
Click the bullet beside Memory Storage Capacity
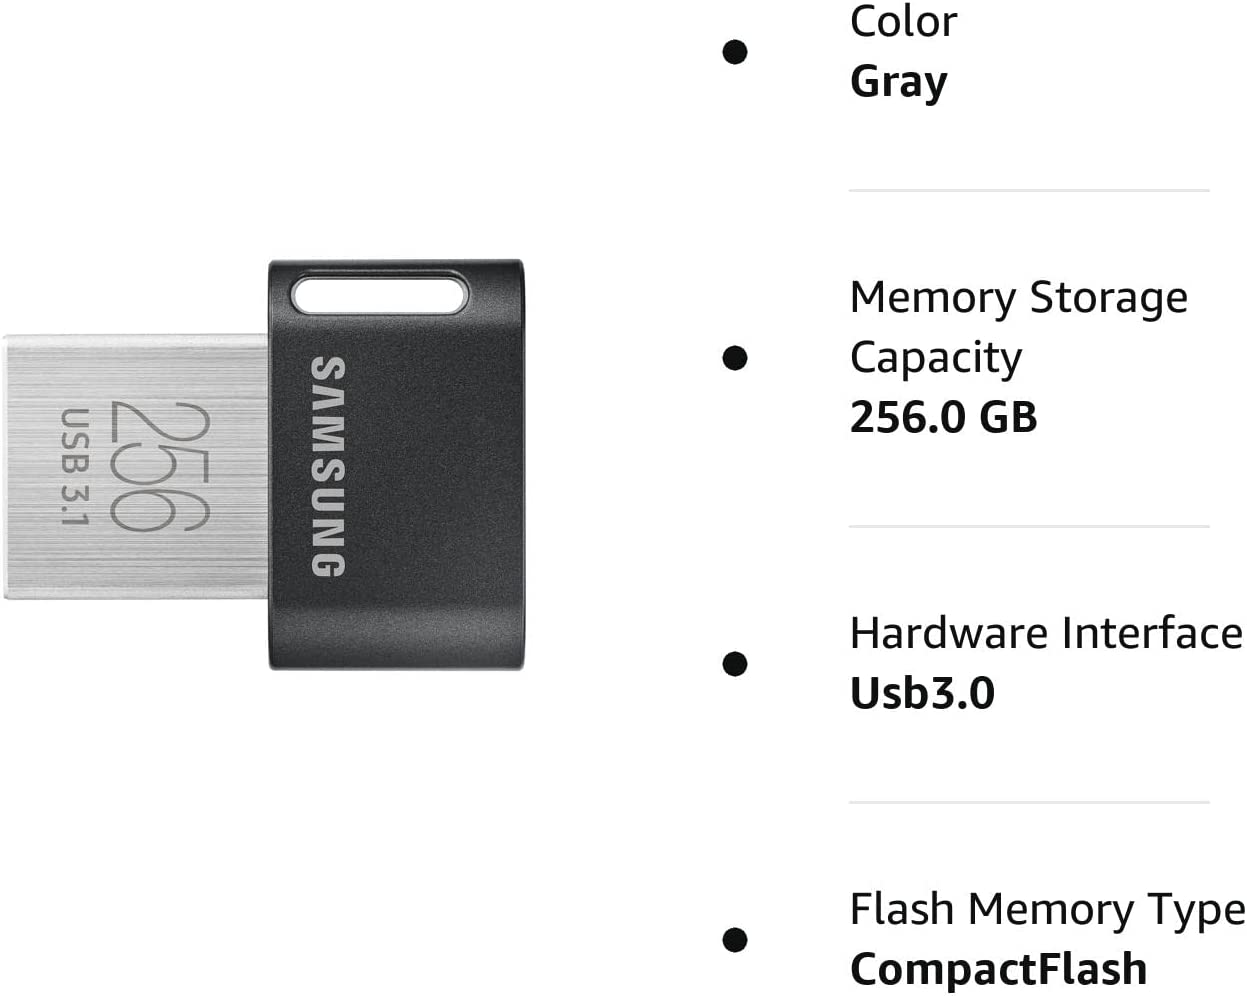[735, 358]
